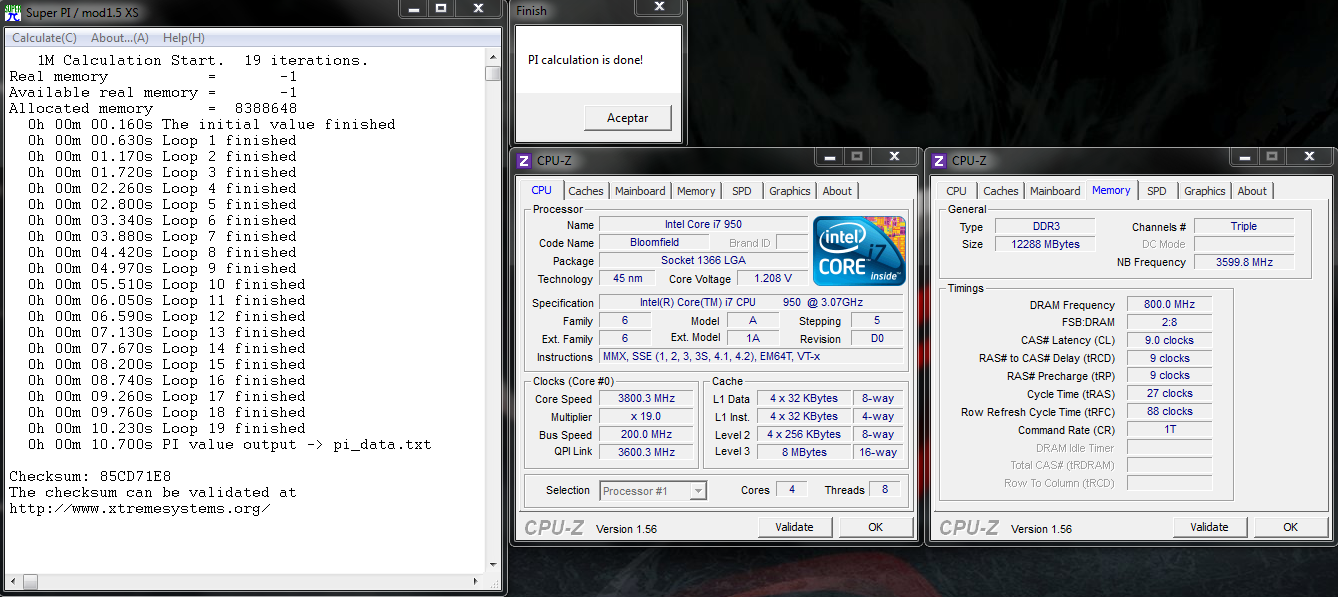Click the Bus Speed 200.0 MHz field
This screenshot has height=597, width=1338.
(x=647, y=435)
